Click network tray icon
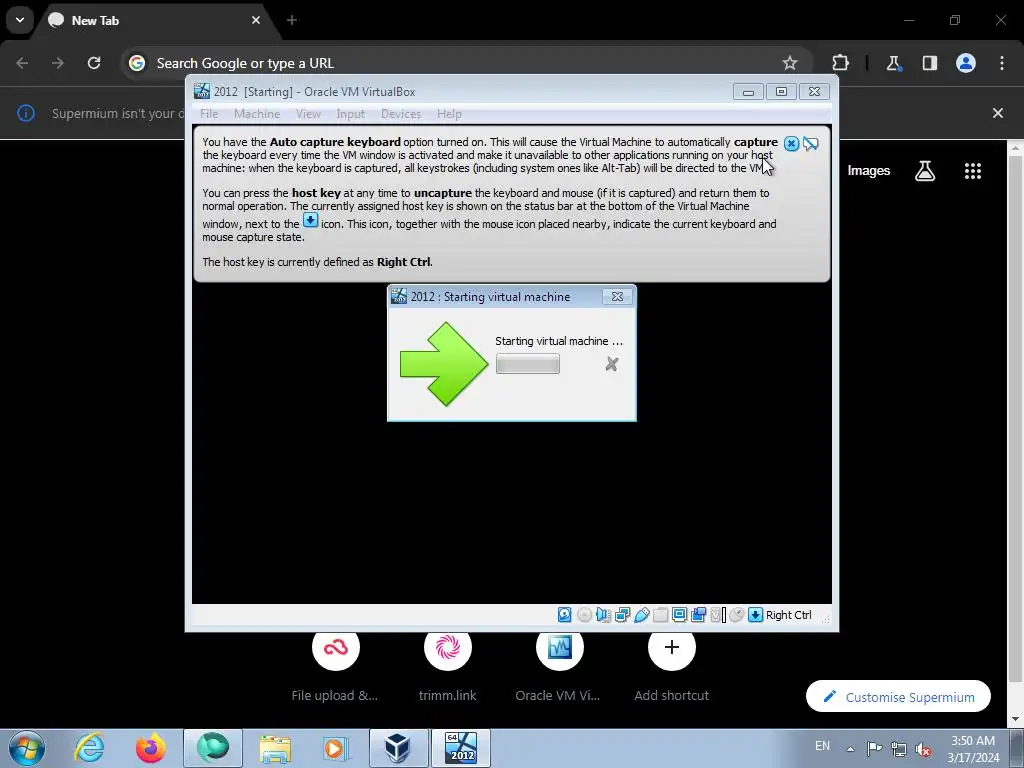The width and height of the screenshot is (1024, 768). [x=899, y=748]
